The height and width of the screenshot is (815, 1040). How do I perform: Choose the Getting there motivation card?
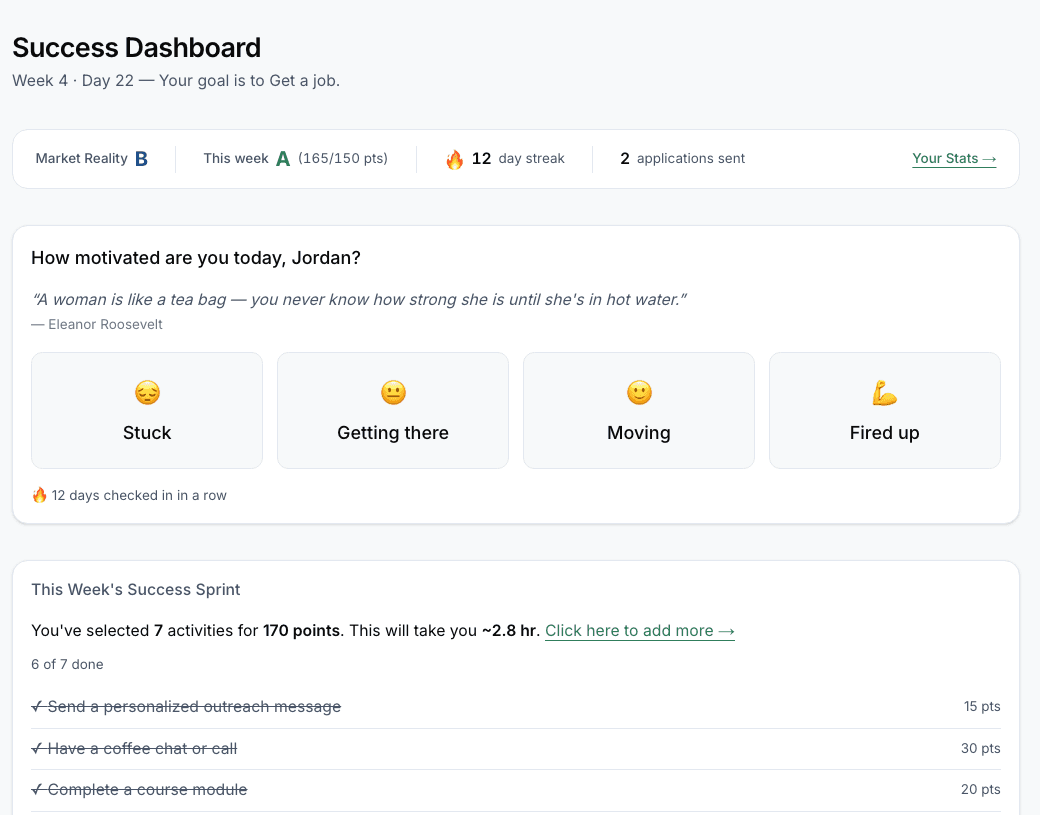coord(393,410)
